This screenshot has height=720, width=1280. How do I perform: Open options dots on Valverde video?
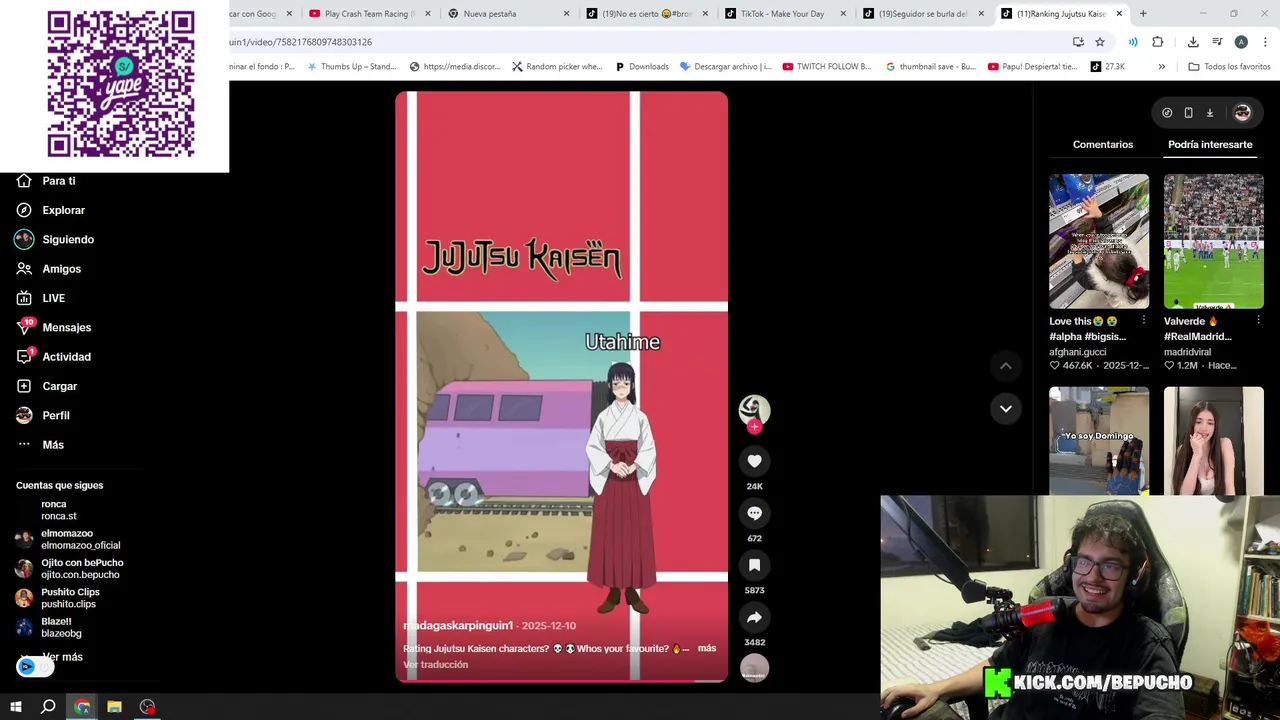1258,321
